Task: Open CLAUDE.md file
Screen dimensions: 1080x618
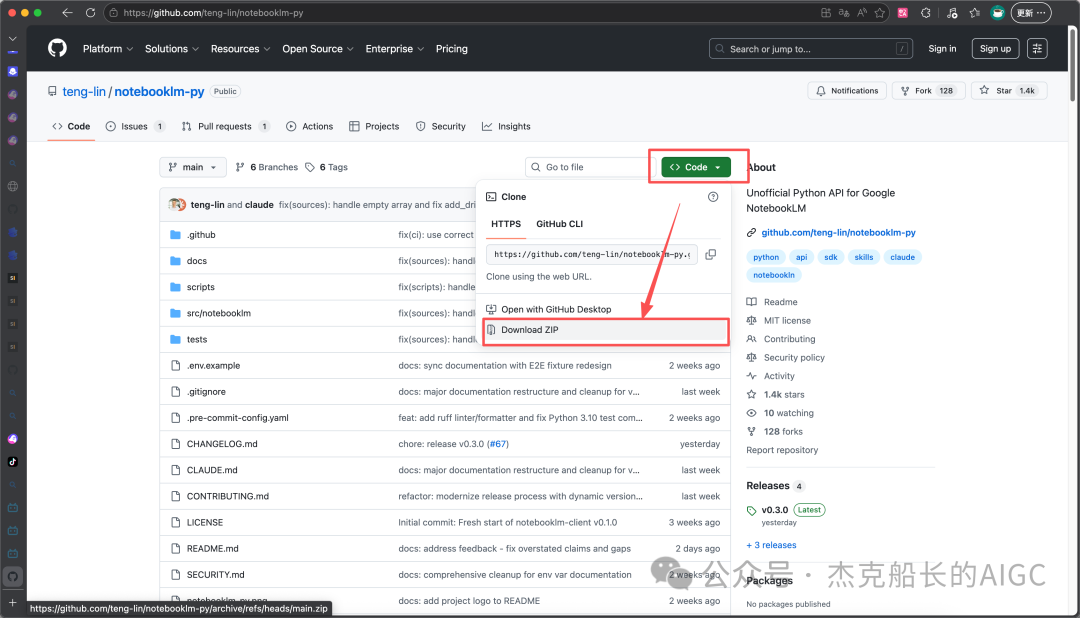Action: [x=212, y=471]
